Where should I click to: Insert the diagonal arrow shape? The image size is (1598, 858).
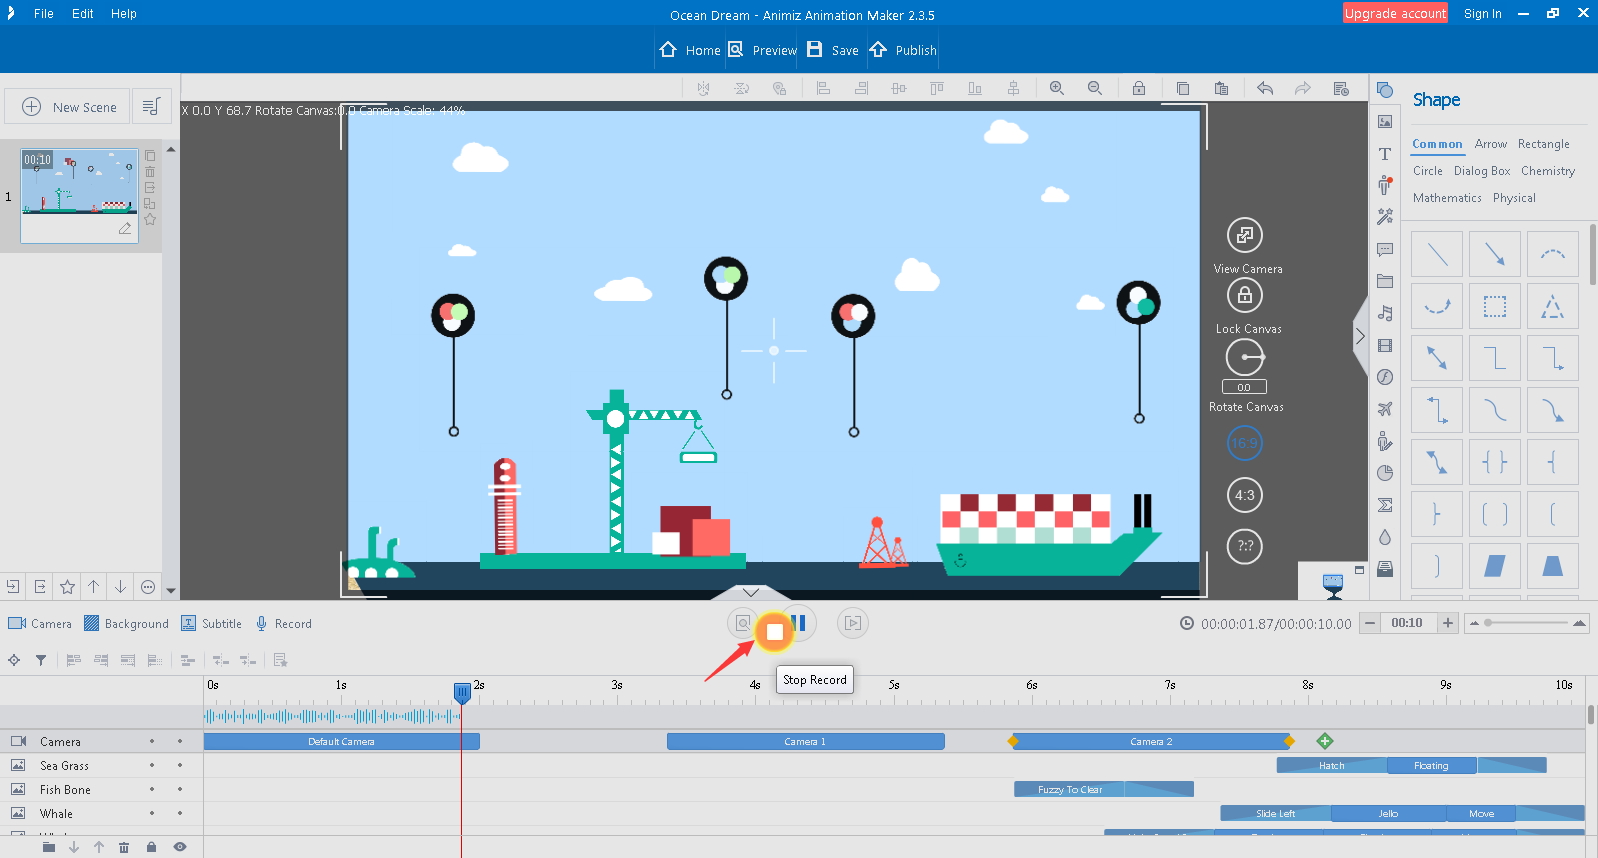click(1495, 254)
